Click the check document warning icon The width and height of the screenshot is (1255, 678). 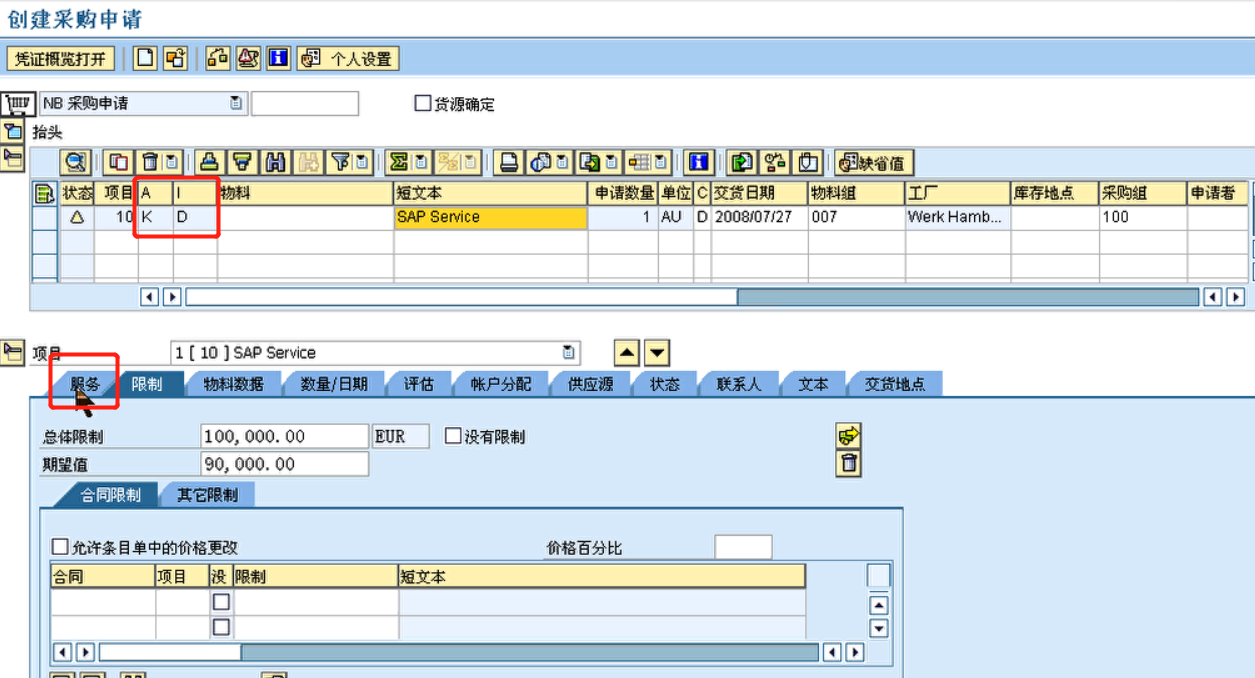pos(248,58)
